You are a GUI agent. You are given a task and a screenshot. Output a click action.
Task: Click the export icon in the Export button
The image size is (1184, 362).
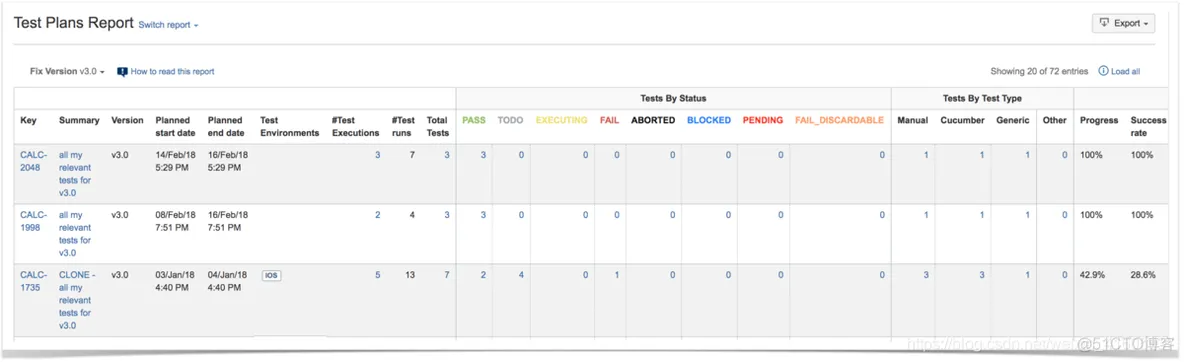pyautogui.click(x=1105, y=23)
